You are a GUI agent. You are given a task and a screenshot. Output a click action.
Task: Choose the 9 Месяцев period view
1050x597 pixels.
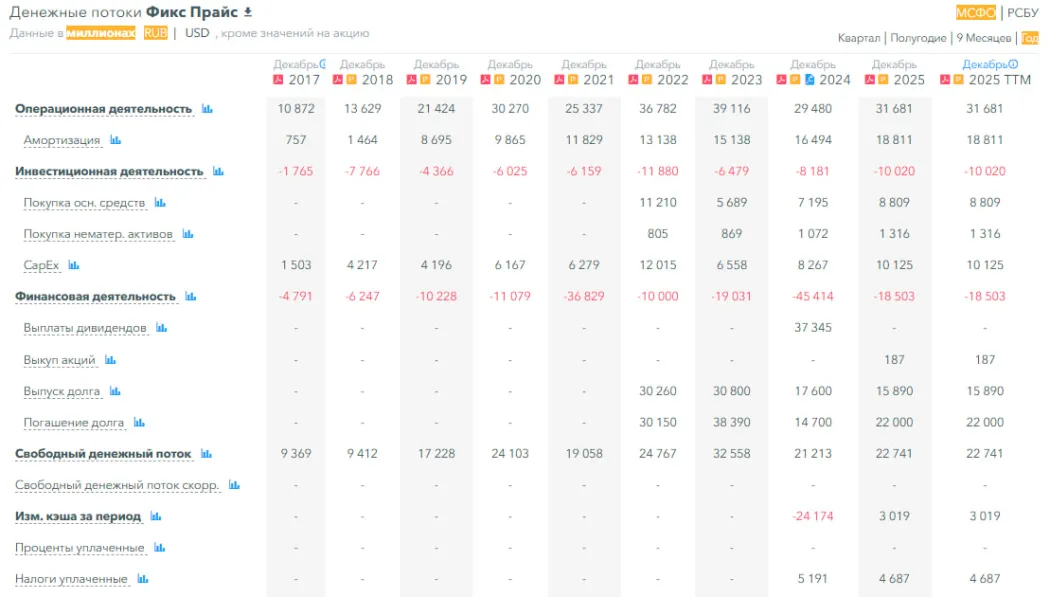click(984, 38)
